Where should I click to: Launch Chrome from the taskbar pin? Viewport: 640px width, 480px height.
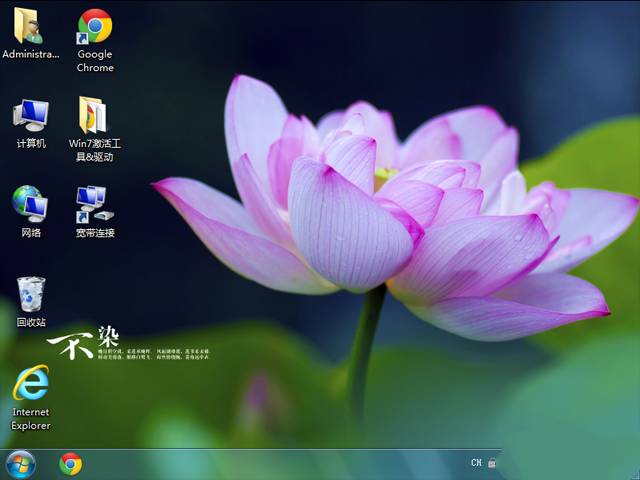70,464
